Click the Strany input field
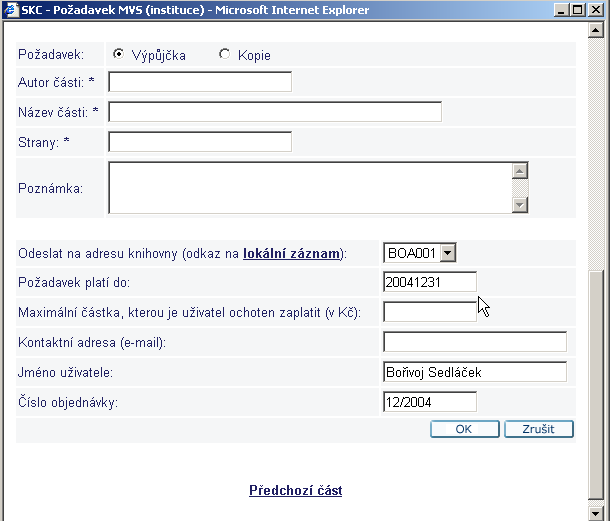Viewport: 610px width, 521px height. click(200, 142)
